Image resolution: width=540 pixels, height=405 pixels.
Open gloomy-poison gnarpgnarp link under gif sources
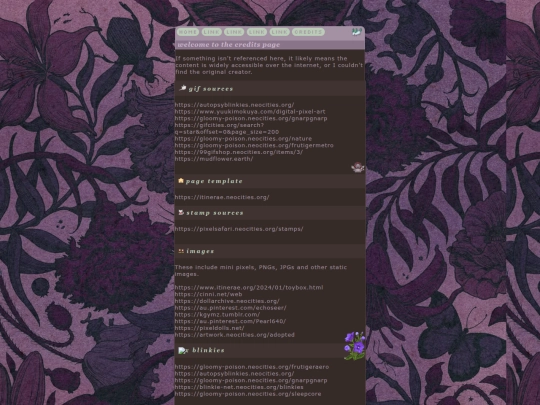251,118
